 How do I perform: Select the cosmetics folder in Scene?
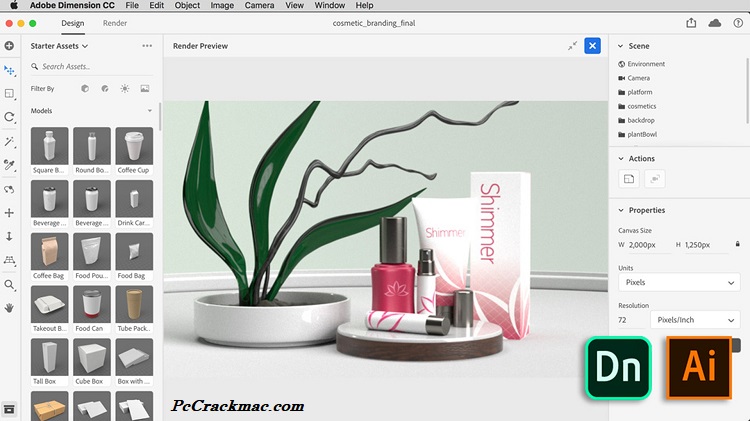pyautogui.click(x=642, y=106)
